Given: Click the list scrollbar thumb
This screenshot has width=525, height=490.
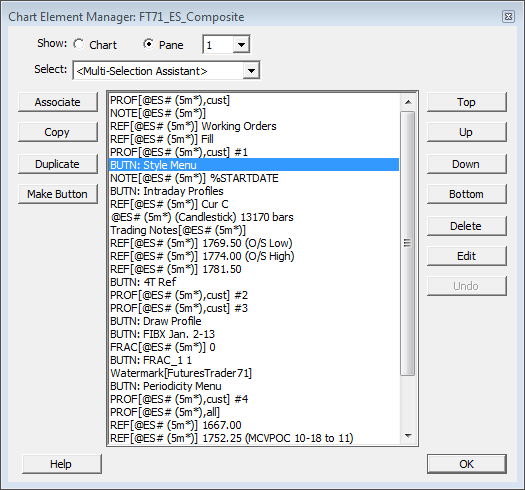Looking at the screenshot, I should coord(408,243).
